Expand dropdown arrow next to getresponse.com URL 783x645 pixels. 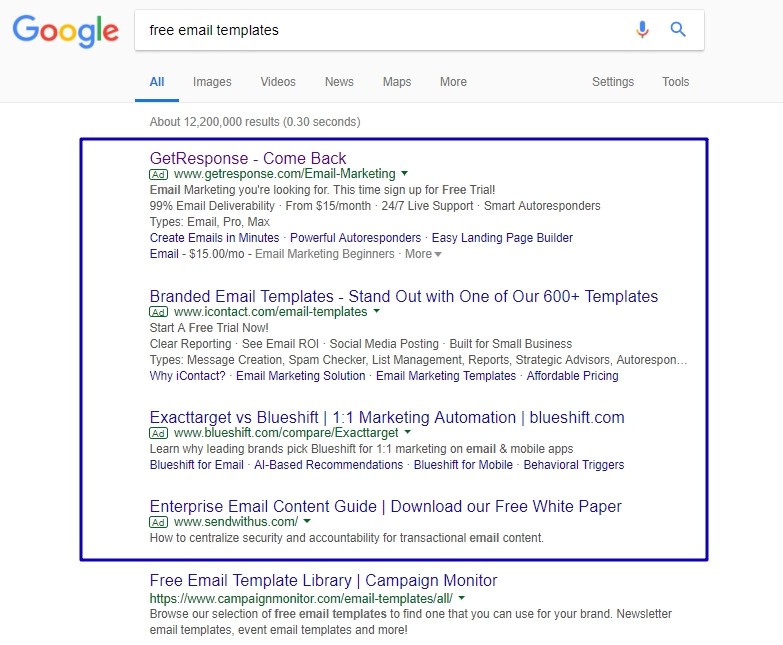404,175
